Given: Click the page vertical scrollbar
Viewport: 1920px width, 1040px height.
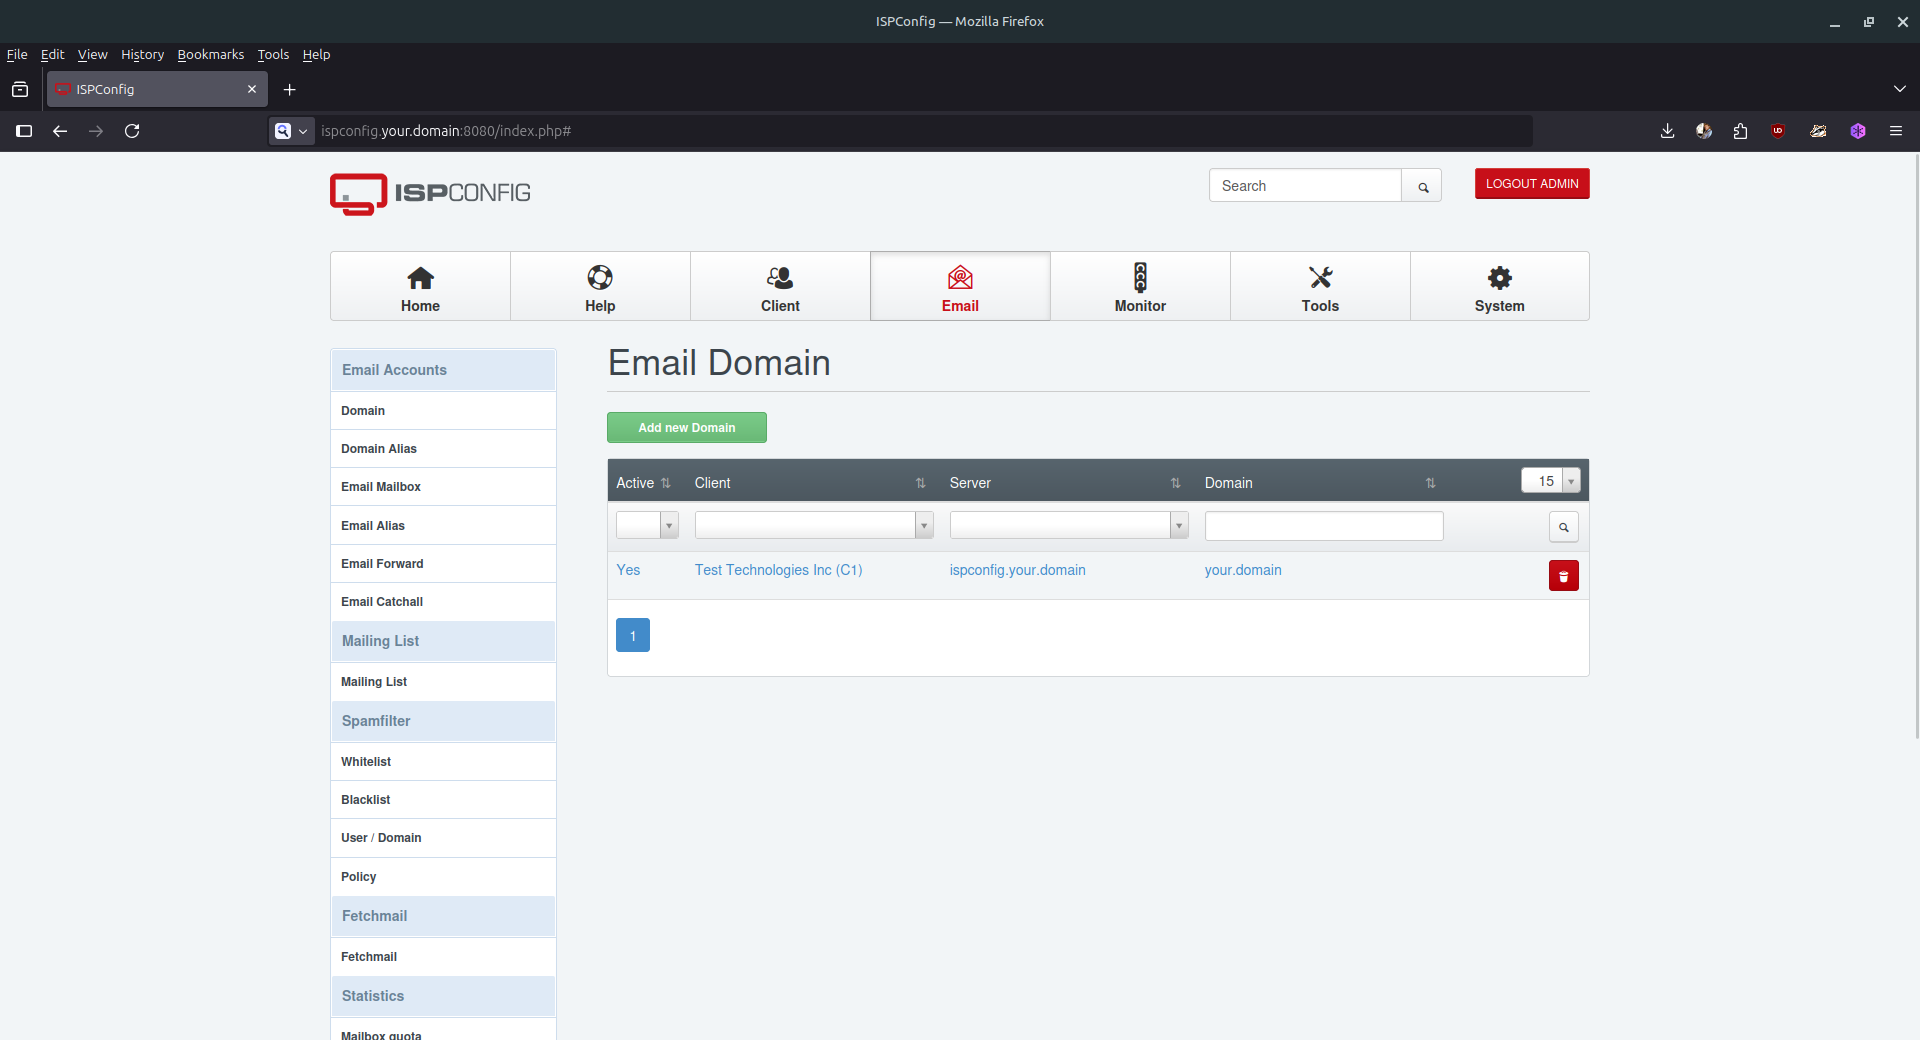Looking at the screenshot, I should pos(1916,446).
